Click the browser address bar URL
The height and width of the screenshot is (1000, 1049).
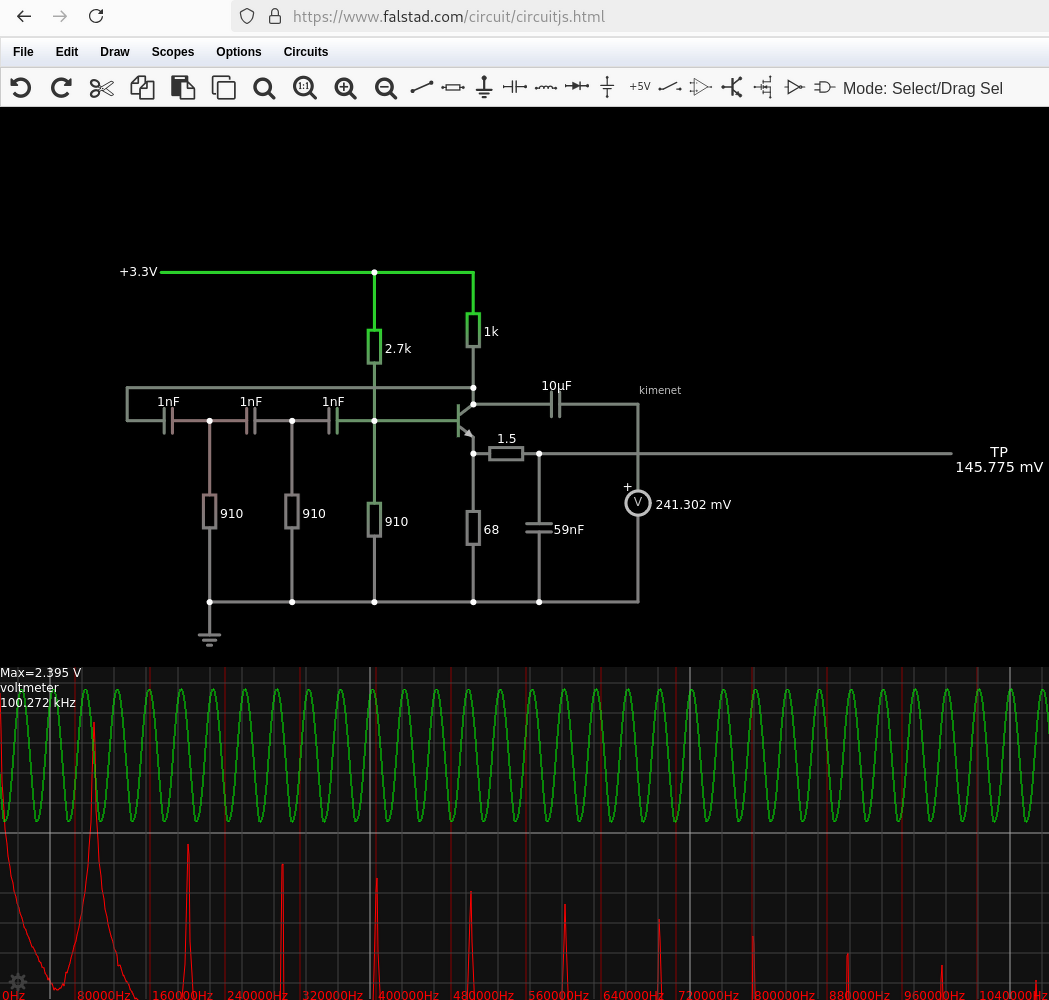(x=448, y=17)
